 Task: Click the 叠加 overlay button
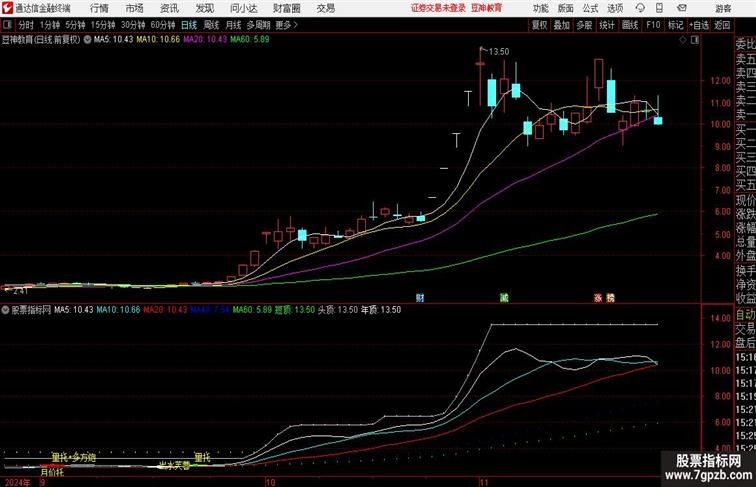(x=562, y=25)
